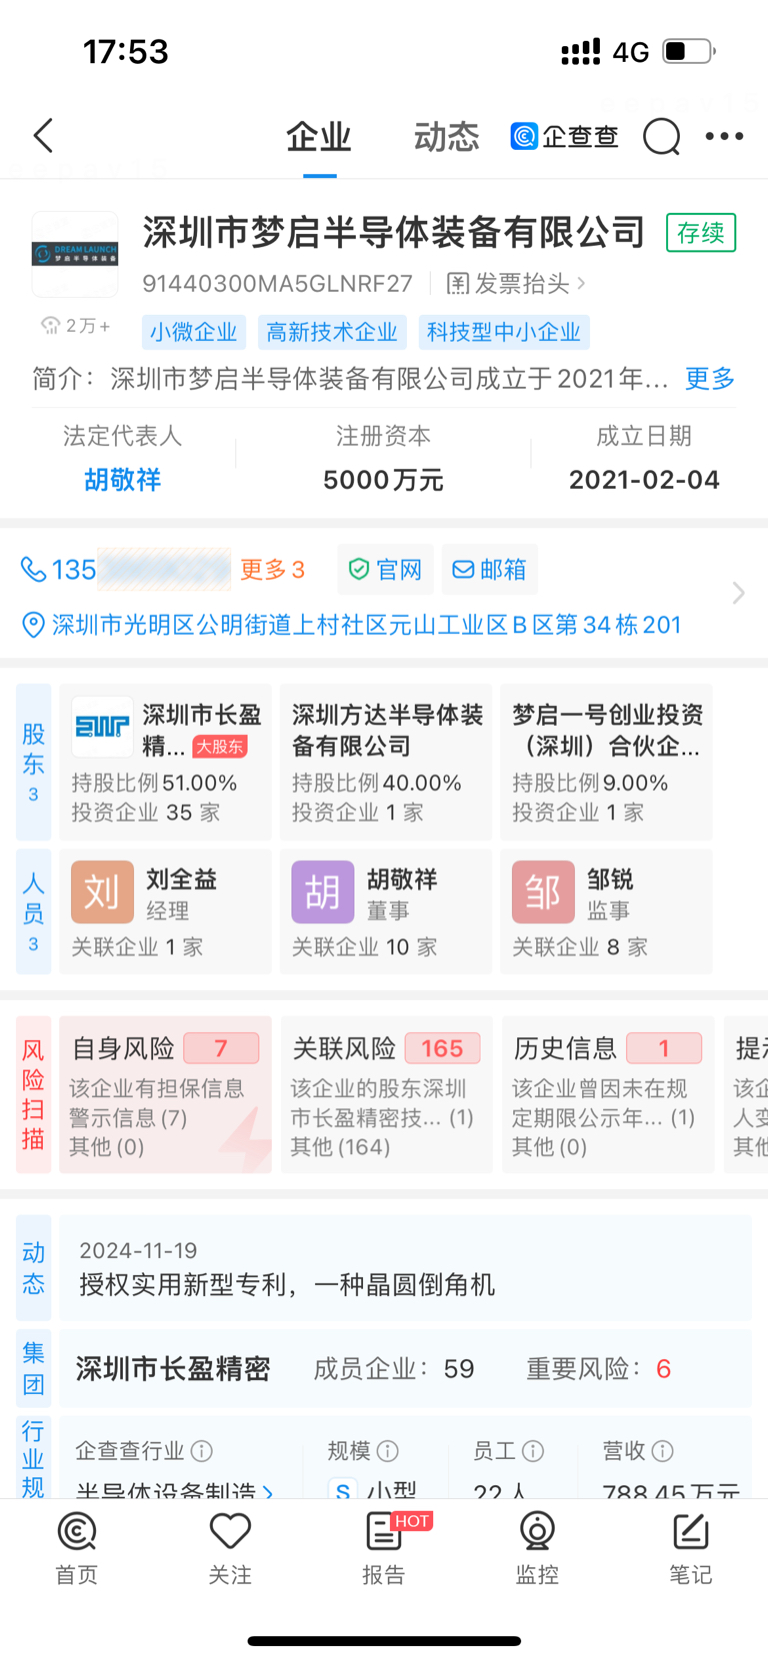Image resolution: width=768 pixels, height=1663 pixels.
Task: Tap 大股东 badge
Action: (220, 747)
